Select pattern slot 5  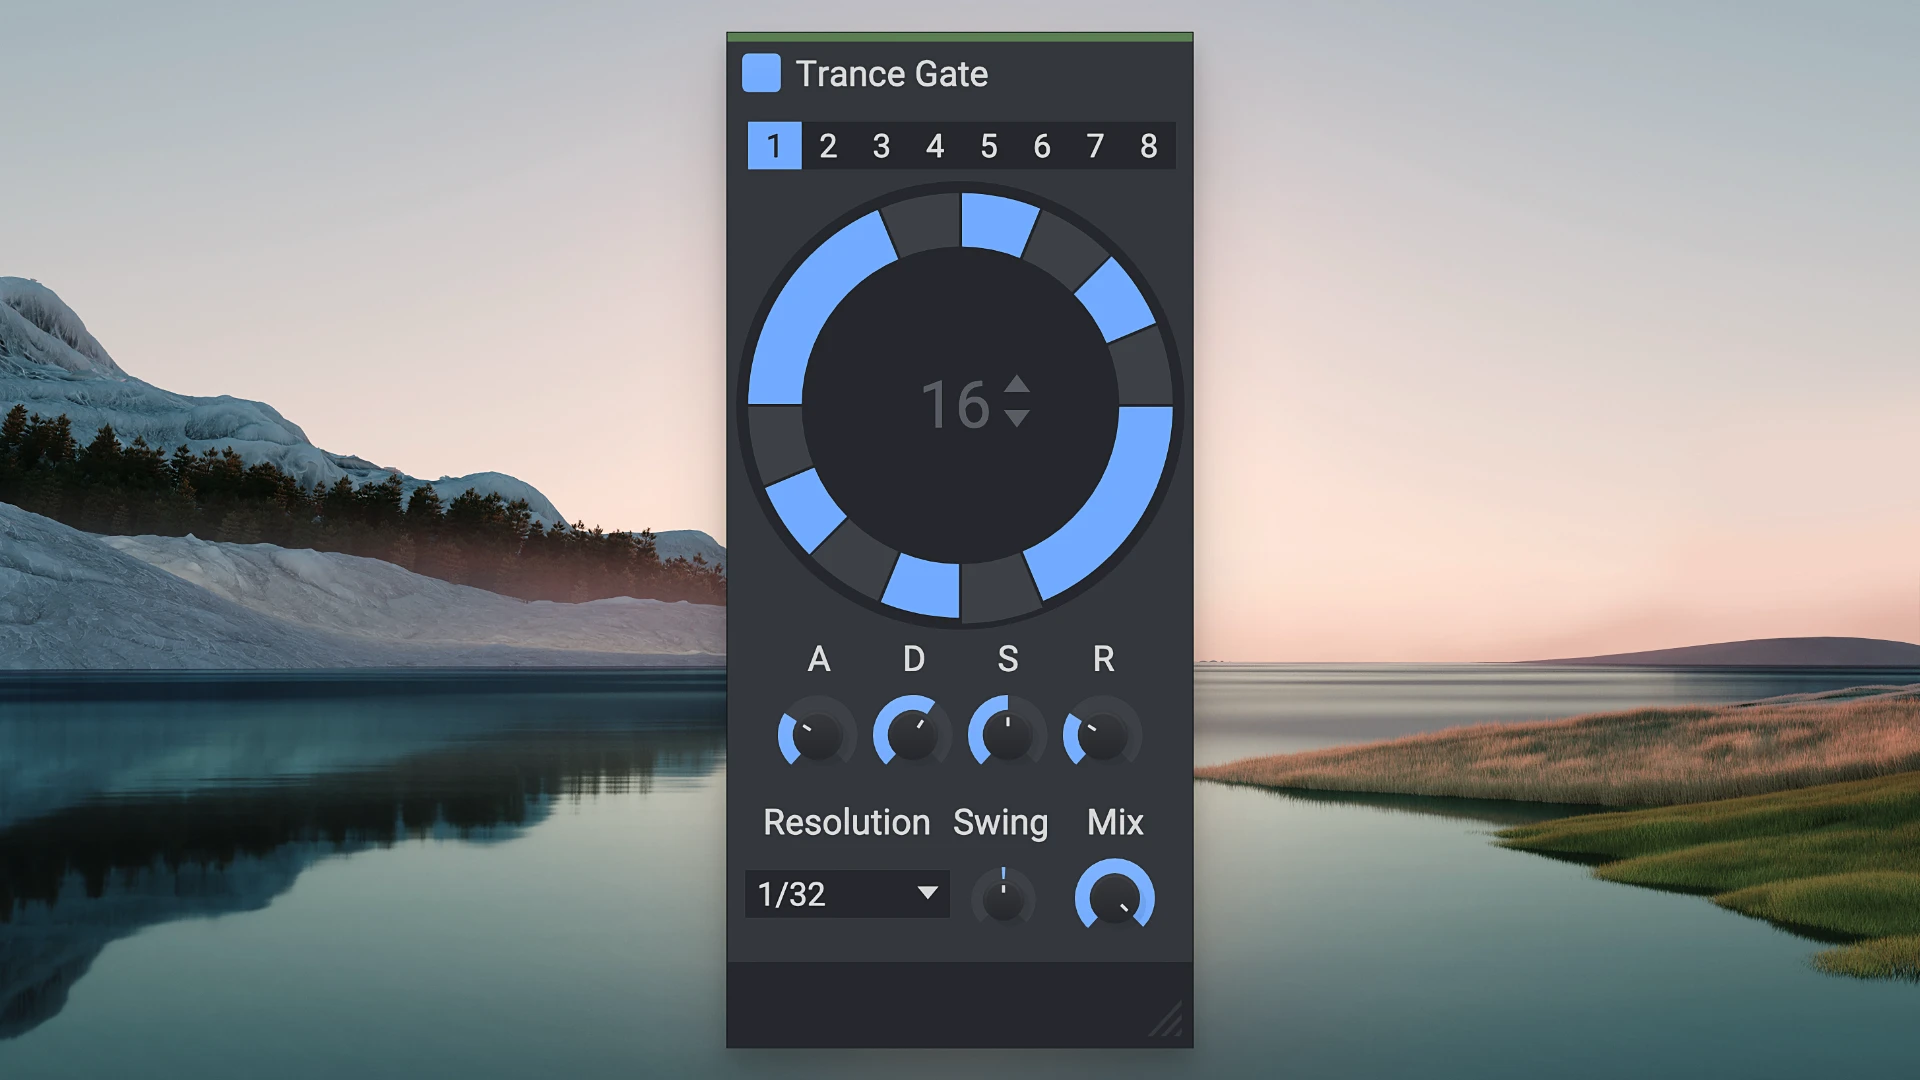988,146
